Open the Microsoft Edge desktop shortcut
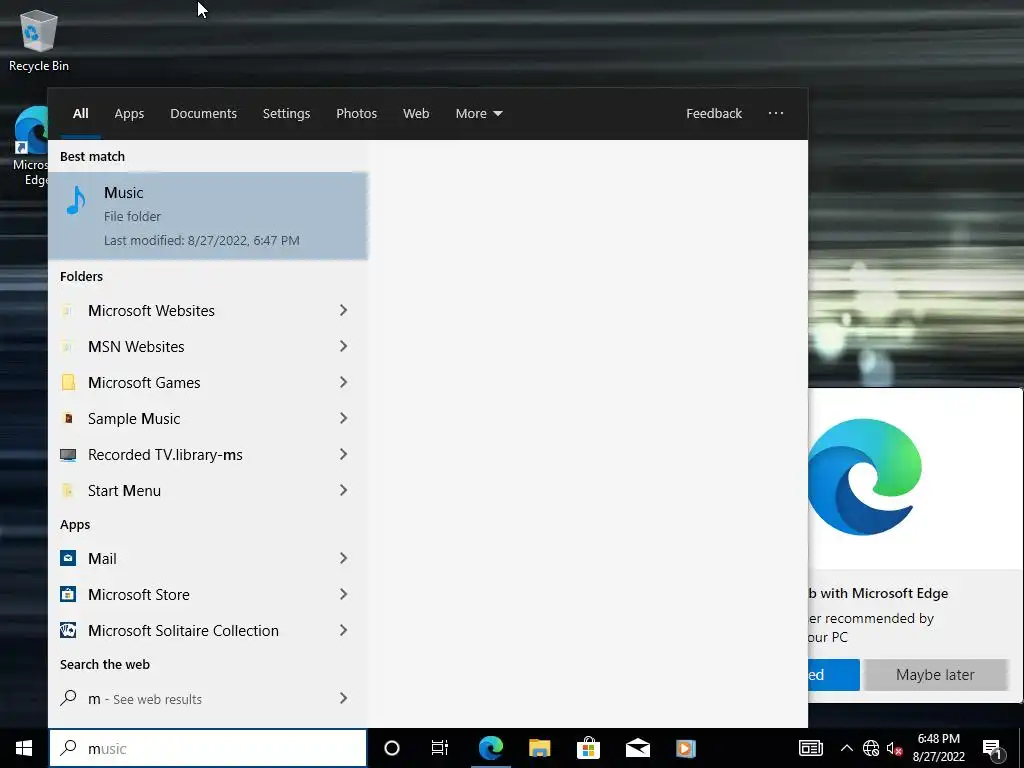This screenshot has width=1024, height=768. pyautogui.click(x=30, y=145)
